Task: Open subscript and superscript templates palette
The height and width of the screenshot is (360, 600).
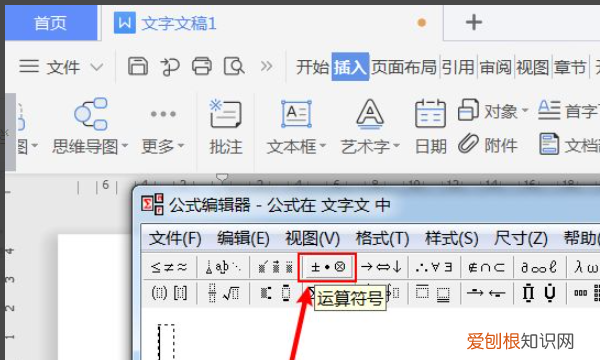Action: (276, 294)
